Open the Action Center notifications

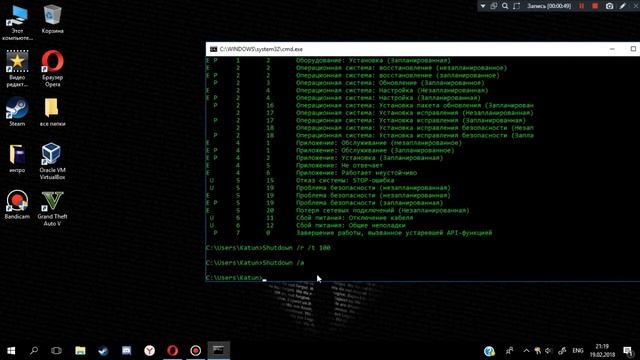628,351
